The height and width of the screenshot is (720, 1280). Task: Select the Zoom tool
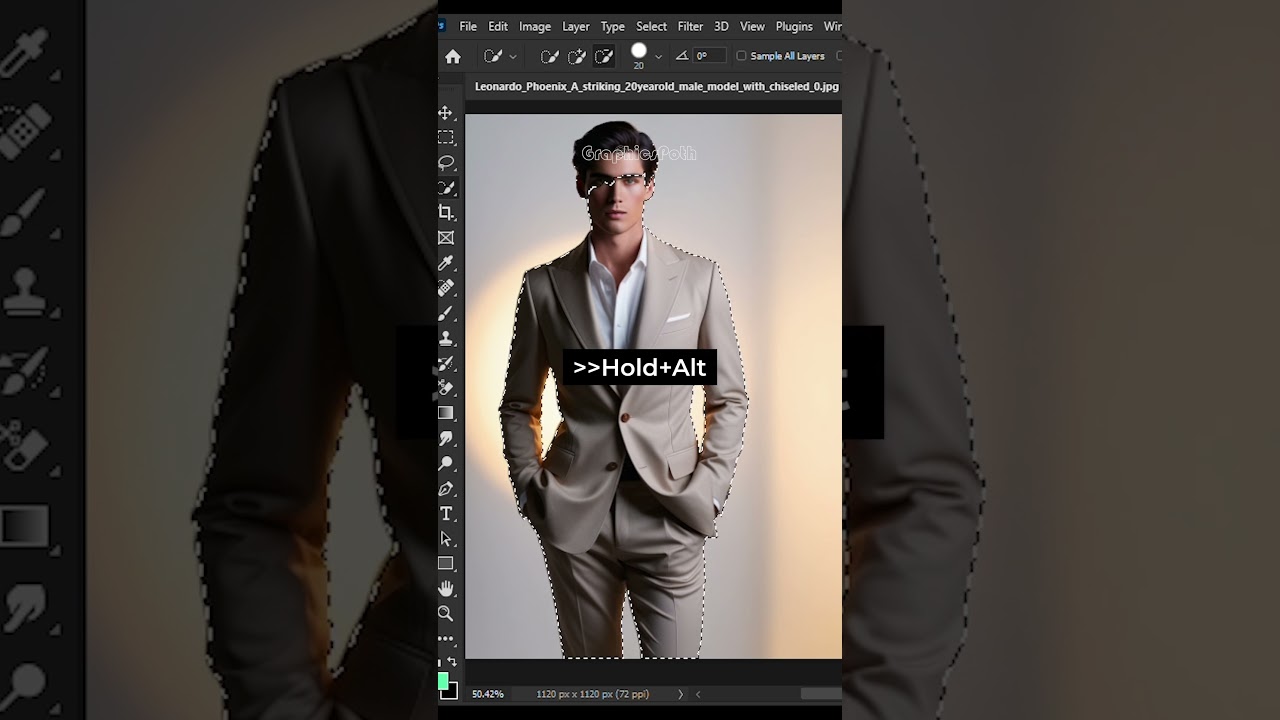click(446, 613)
